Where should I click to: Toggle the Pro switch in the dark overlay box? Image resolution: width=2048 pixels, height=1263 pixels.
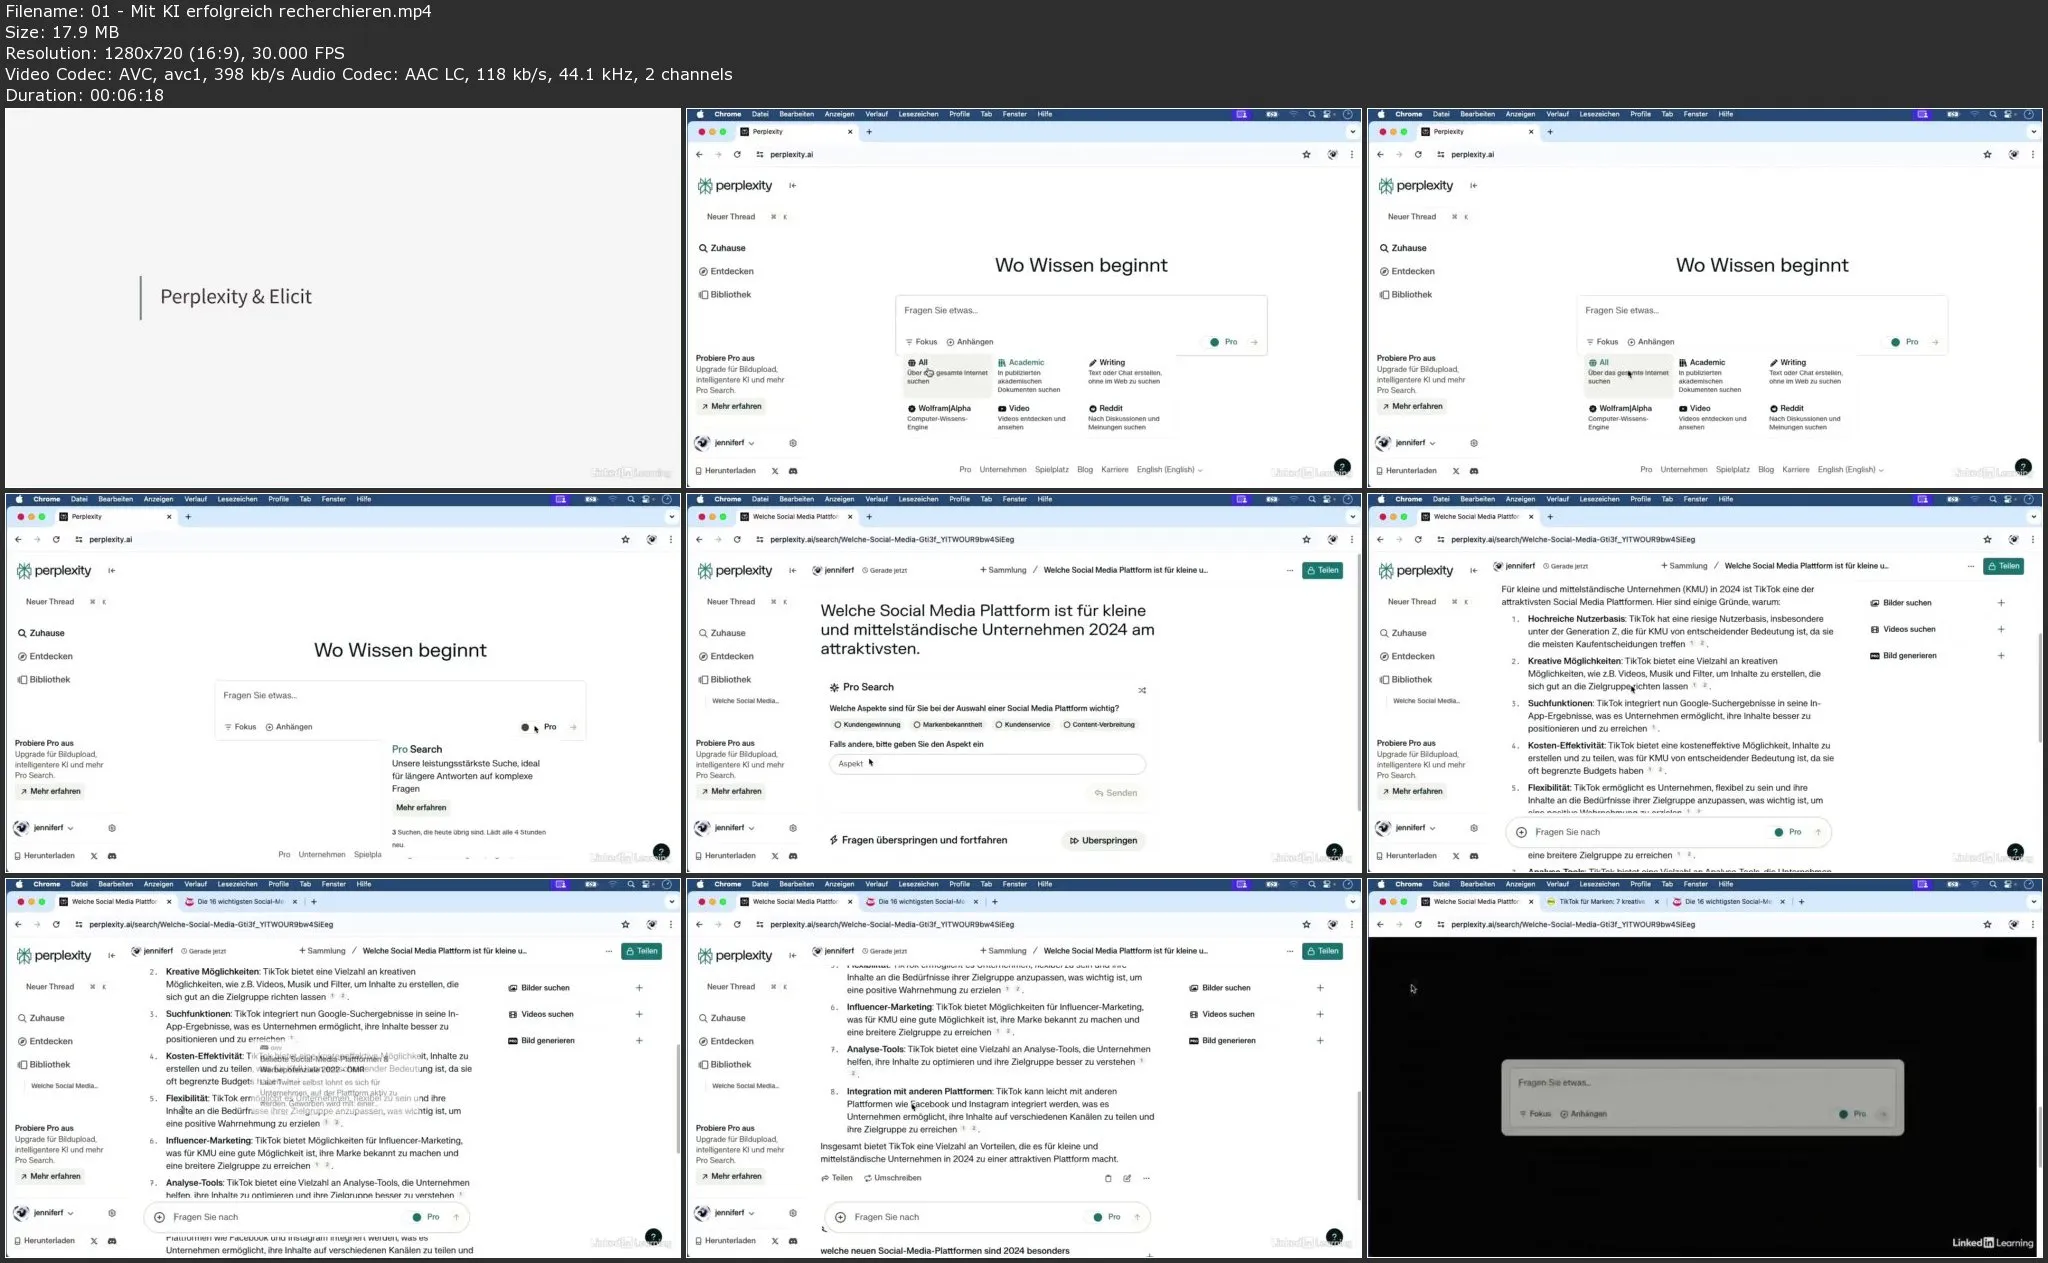[1844, 1114]
